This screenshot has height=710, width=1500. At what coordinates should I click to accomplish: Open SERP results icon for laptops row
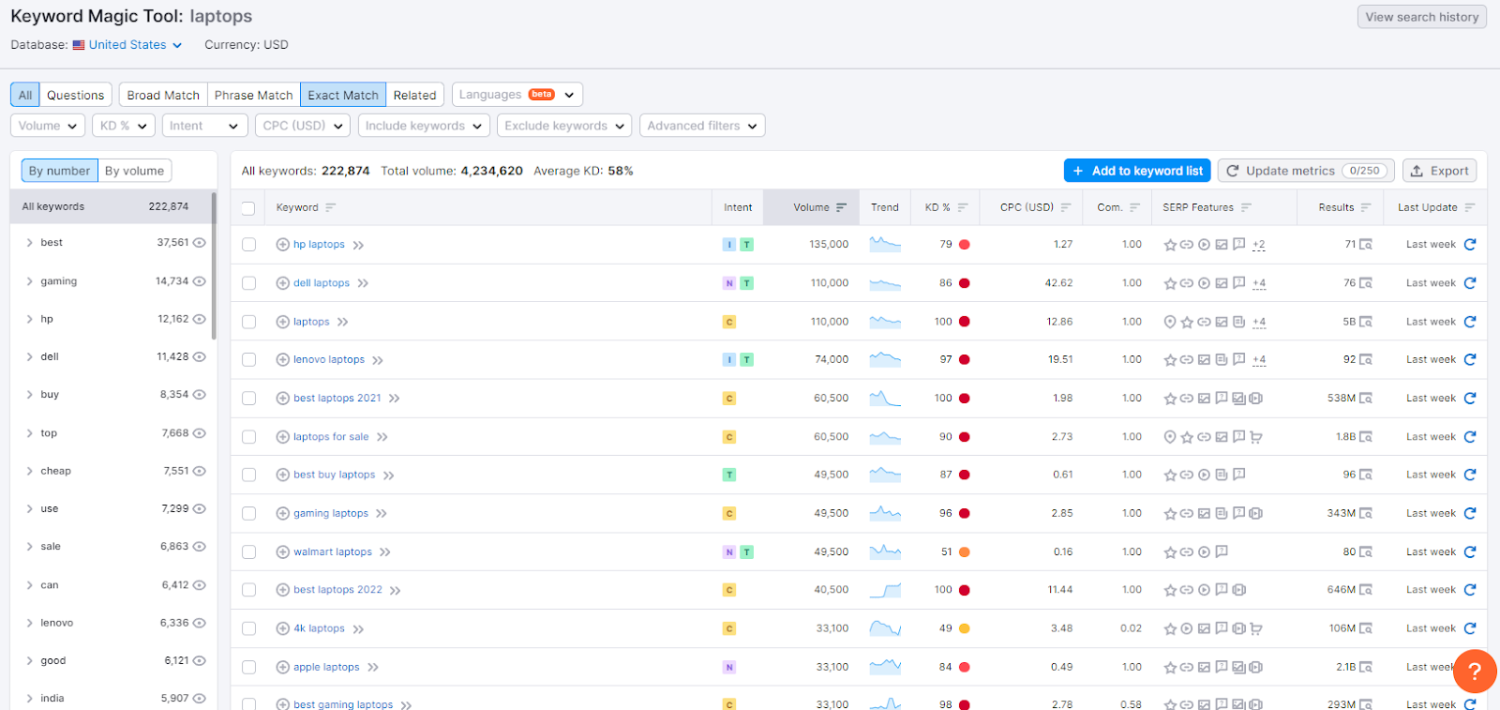point(1365,322)
